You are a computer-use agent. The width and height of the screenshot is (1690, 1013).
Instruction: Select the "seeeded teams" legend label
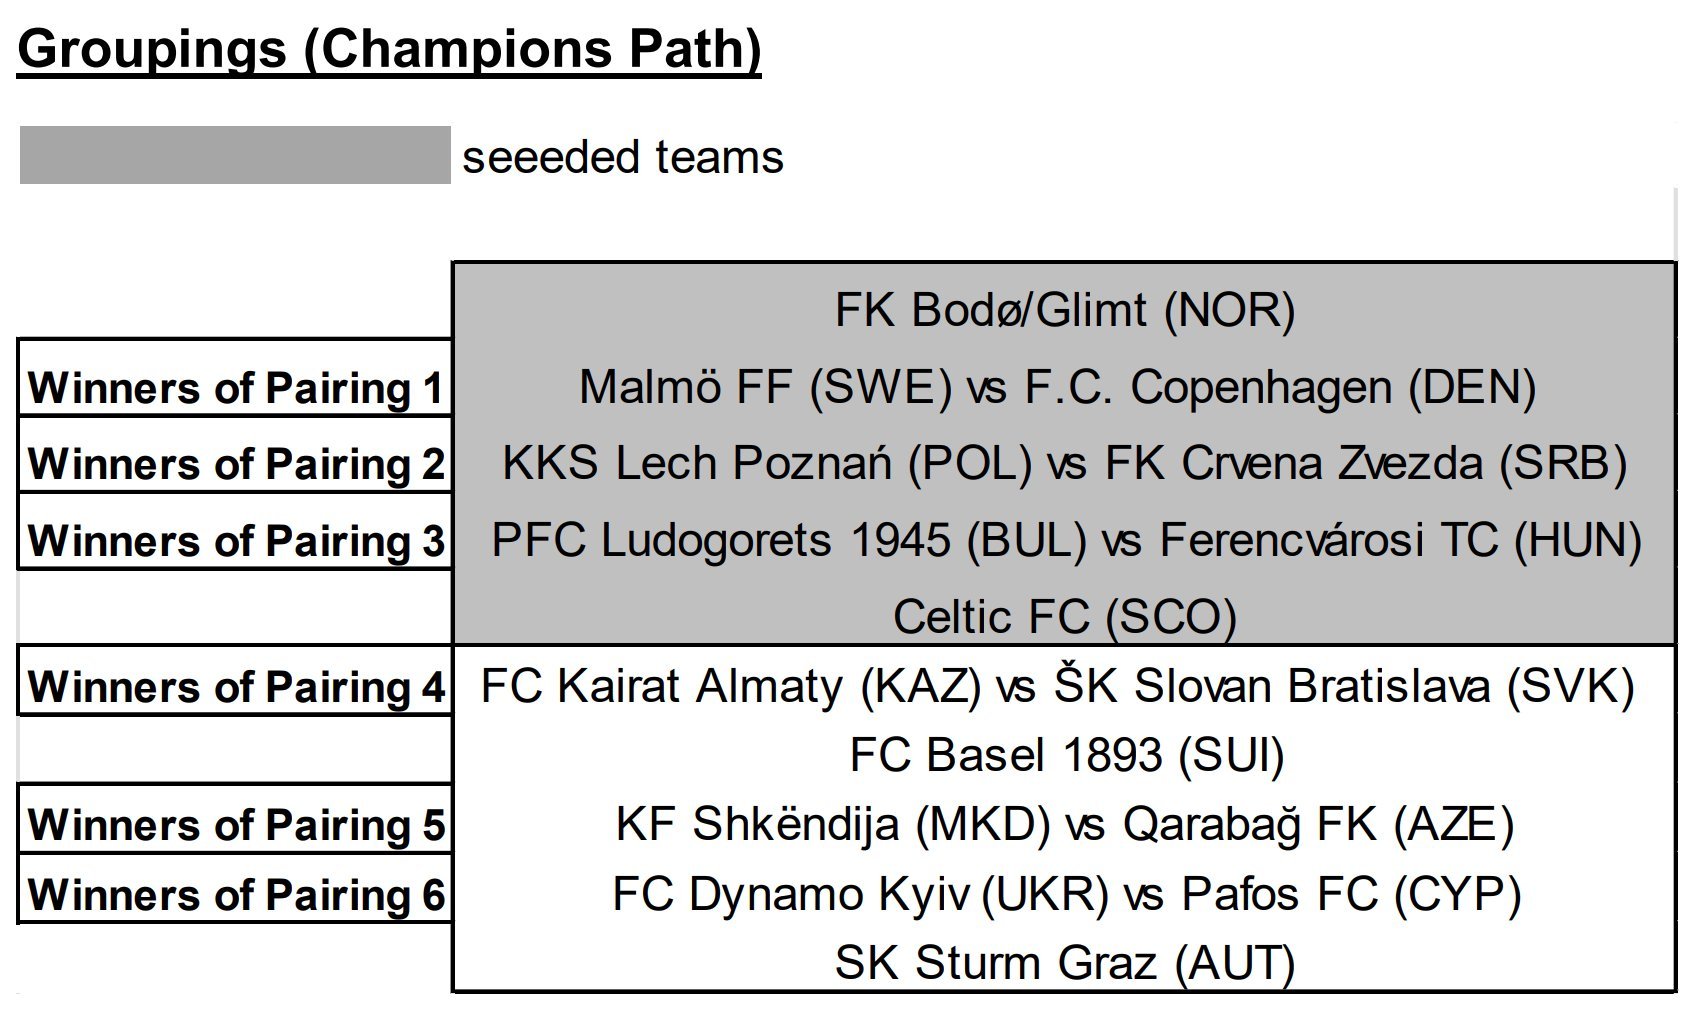[623, 157]
